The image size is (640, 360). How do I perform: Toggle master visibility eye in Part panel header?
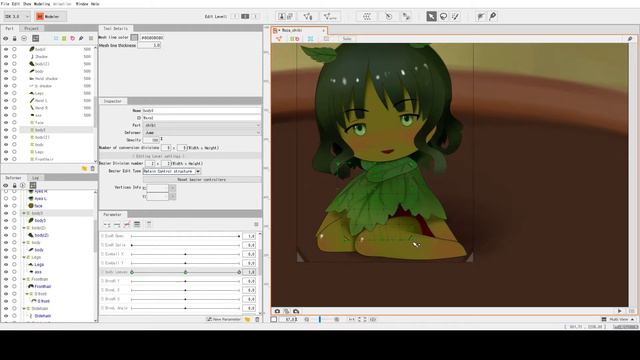(x=6, y=38)
